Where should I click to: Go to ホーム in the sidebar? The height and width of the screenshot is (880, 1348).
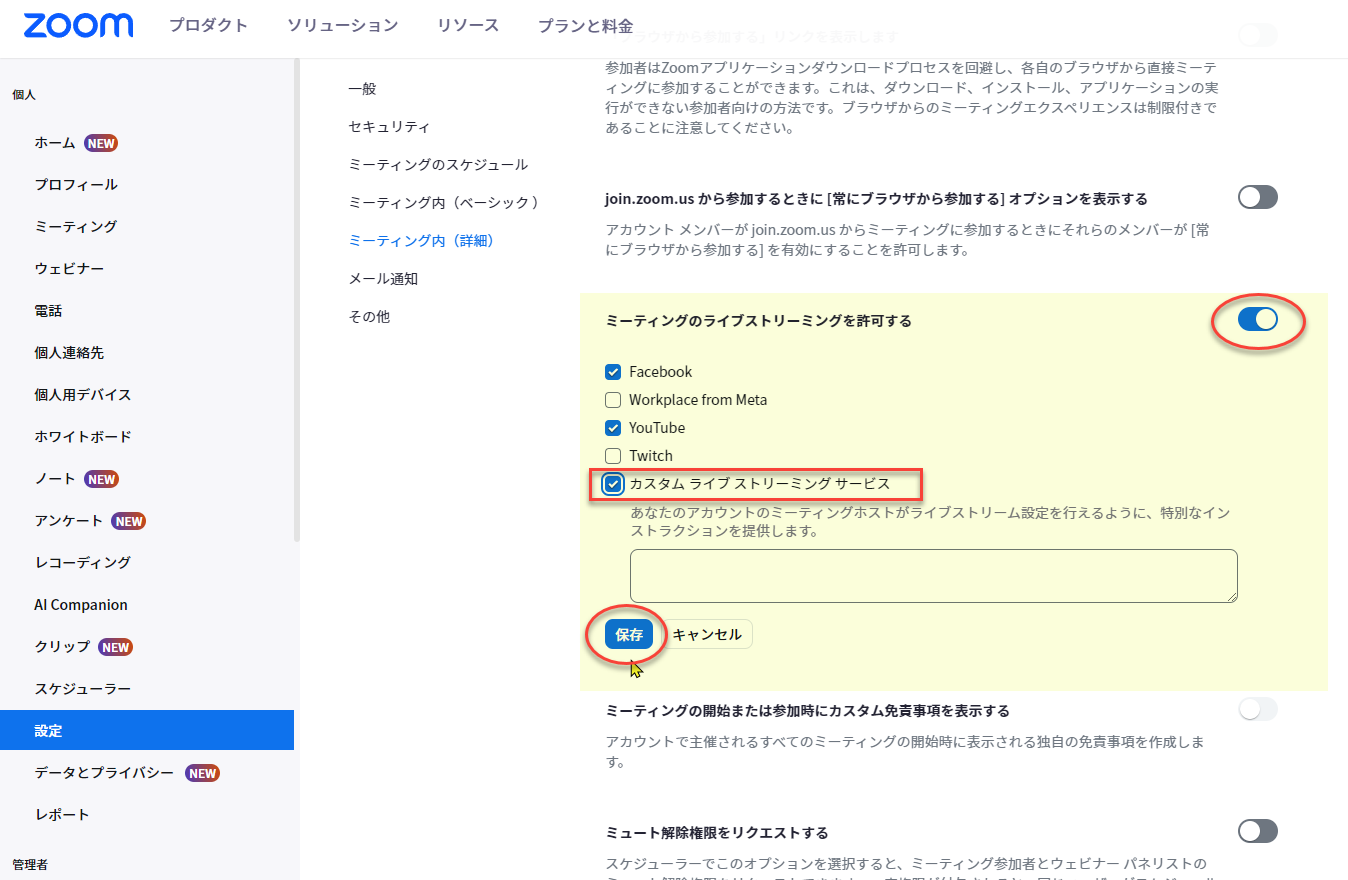pyautogui.click(x=55, y=143)
